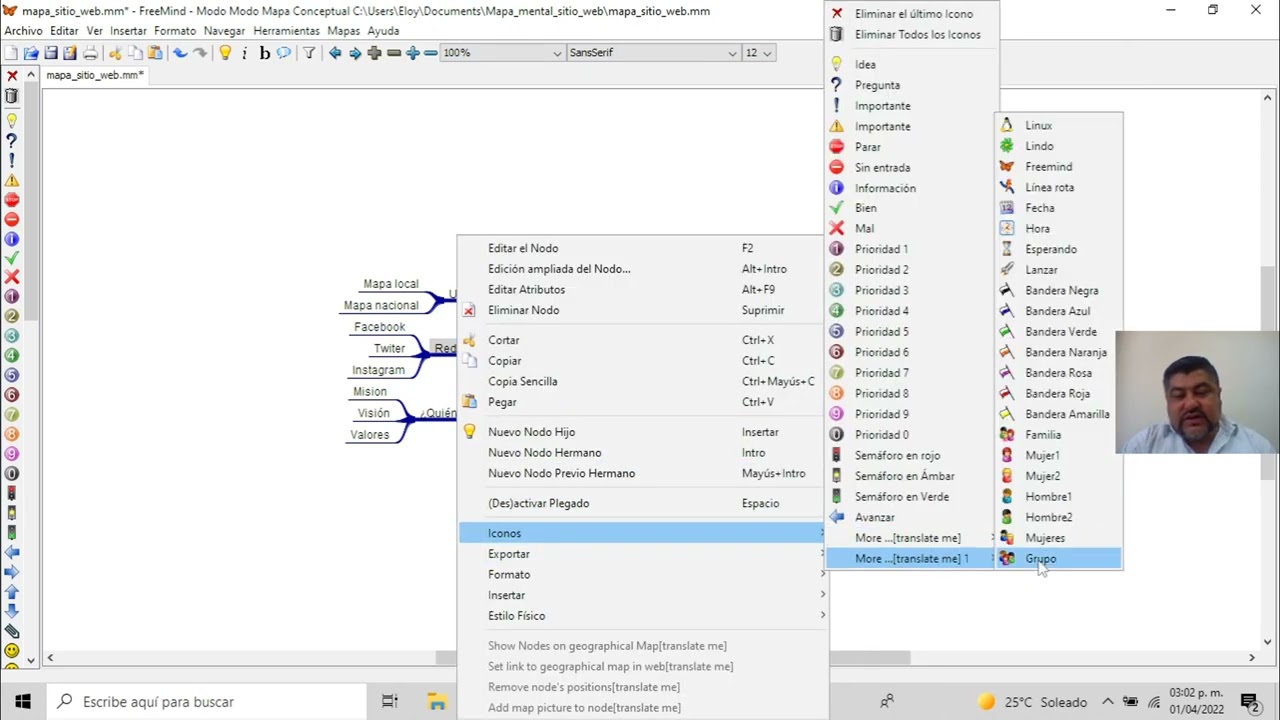
Task: Save the map using the diskette icon
Action: click(x=51, y=53)
